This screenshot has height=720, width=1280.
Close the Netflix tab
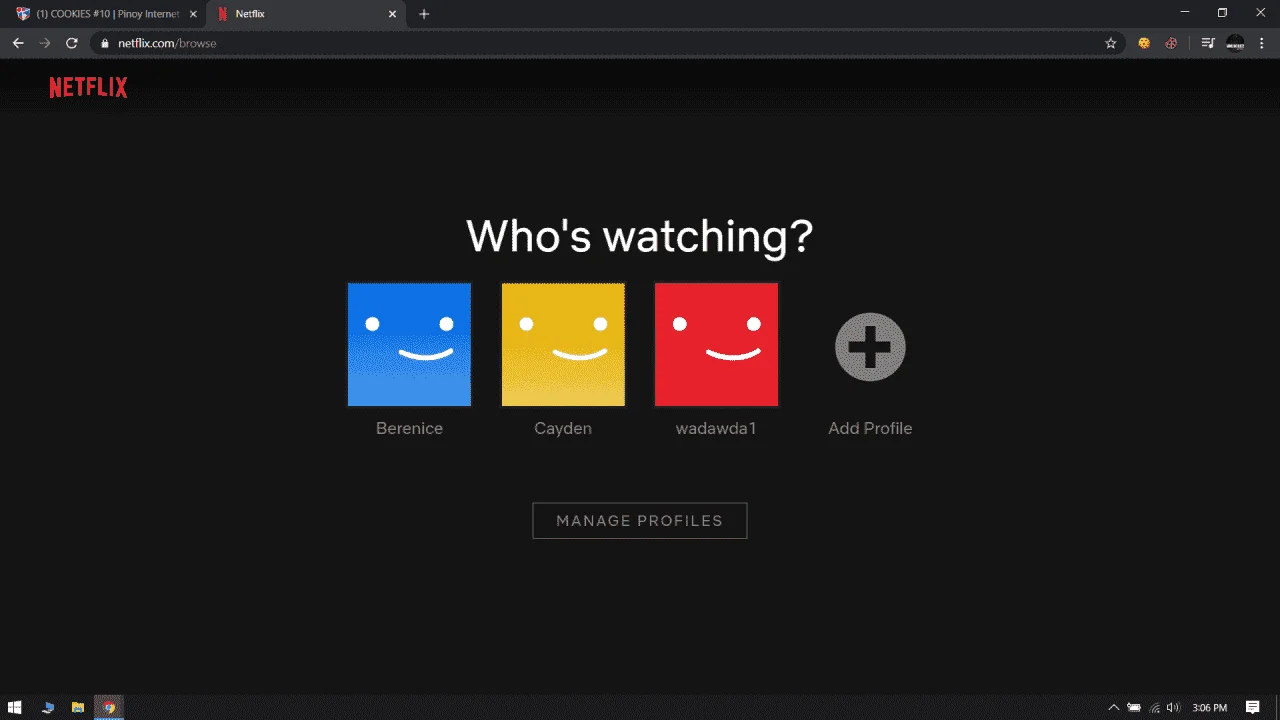pos(392,14)
